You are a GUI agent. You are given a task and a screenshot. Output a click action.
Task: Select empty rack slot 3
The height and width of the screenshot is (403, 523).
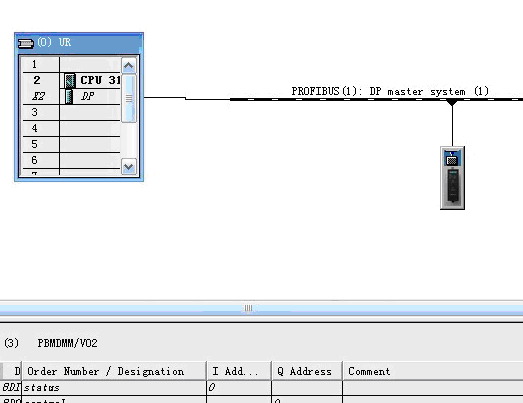tap(71, 112)
